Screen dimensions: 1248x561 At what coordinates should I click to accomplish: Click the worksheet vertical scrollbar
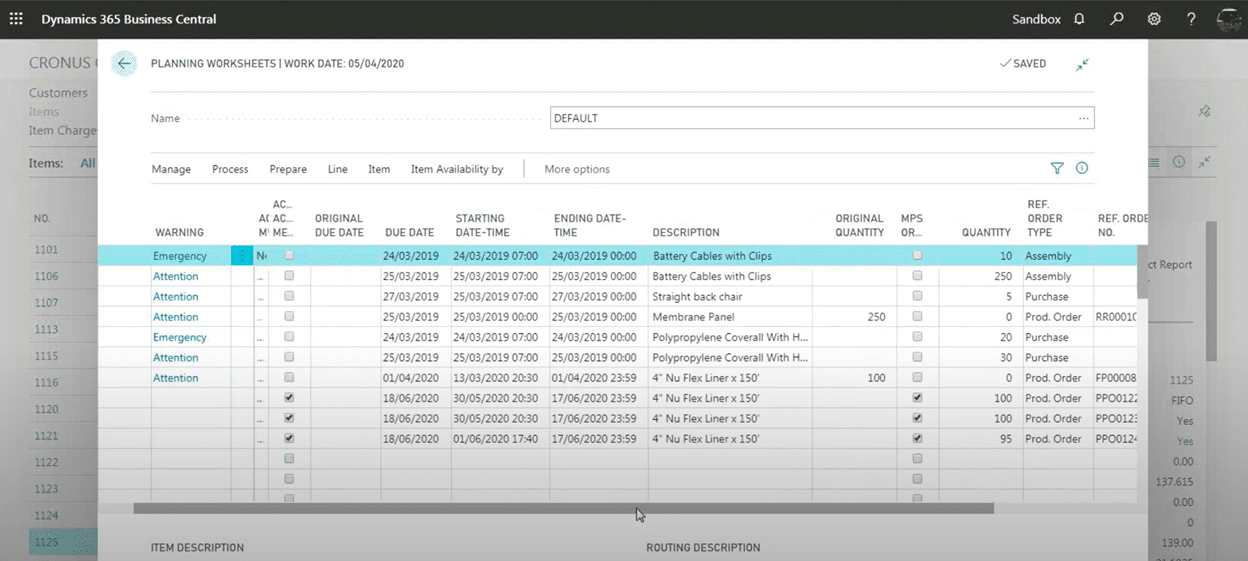click(1141, 270)
